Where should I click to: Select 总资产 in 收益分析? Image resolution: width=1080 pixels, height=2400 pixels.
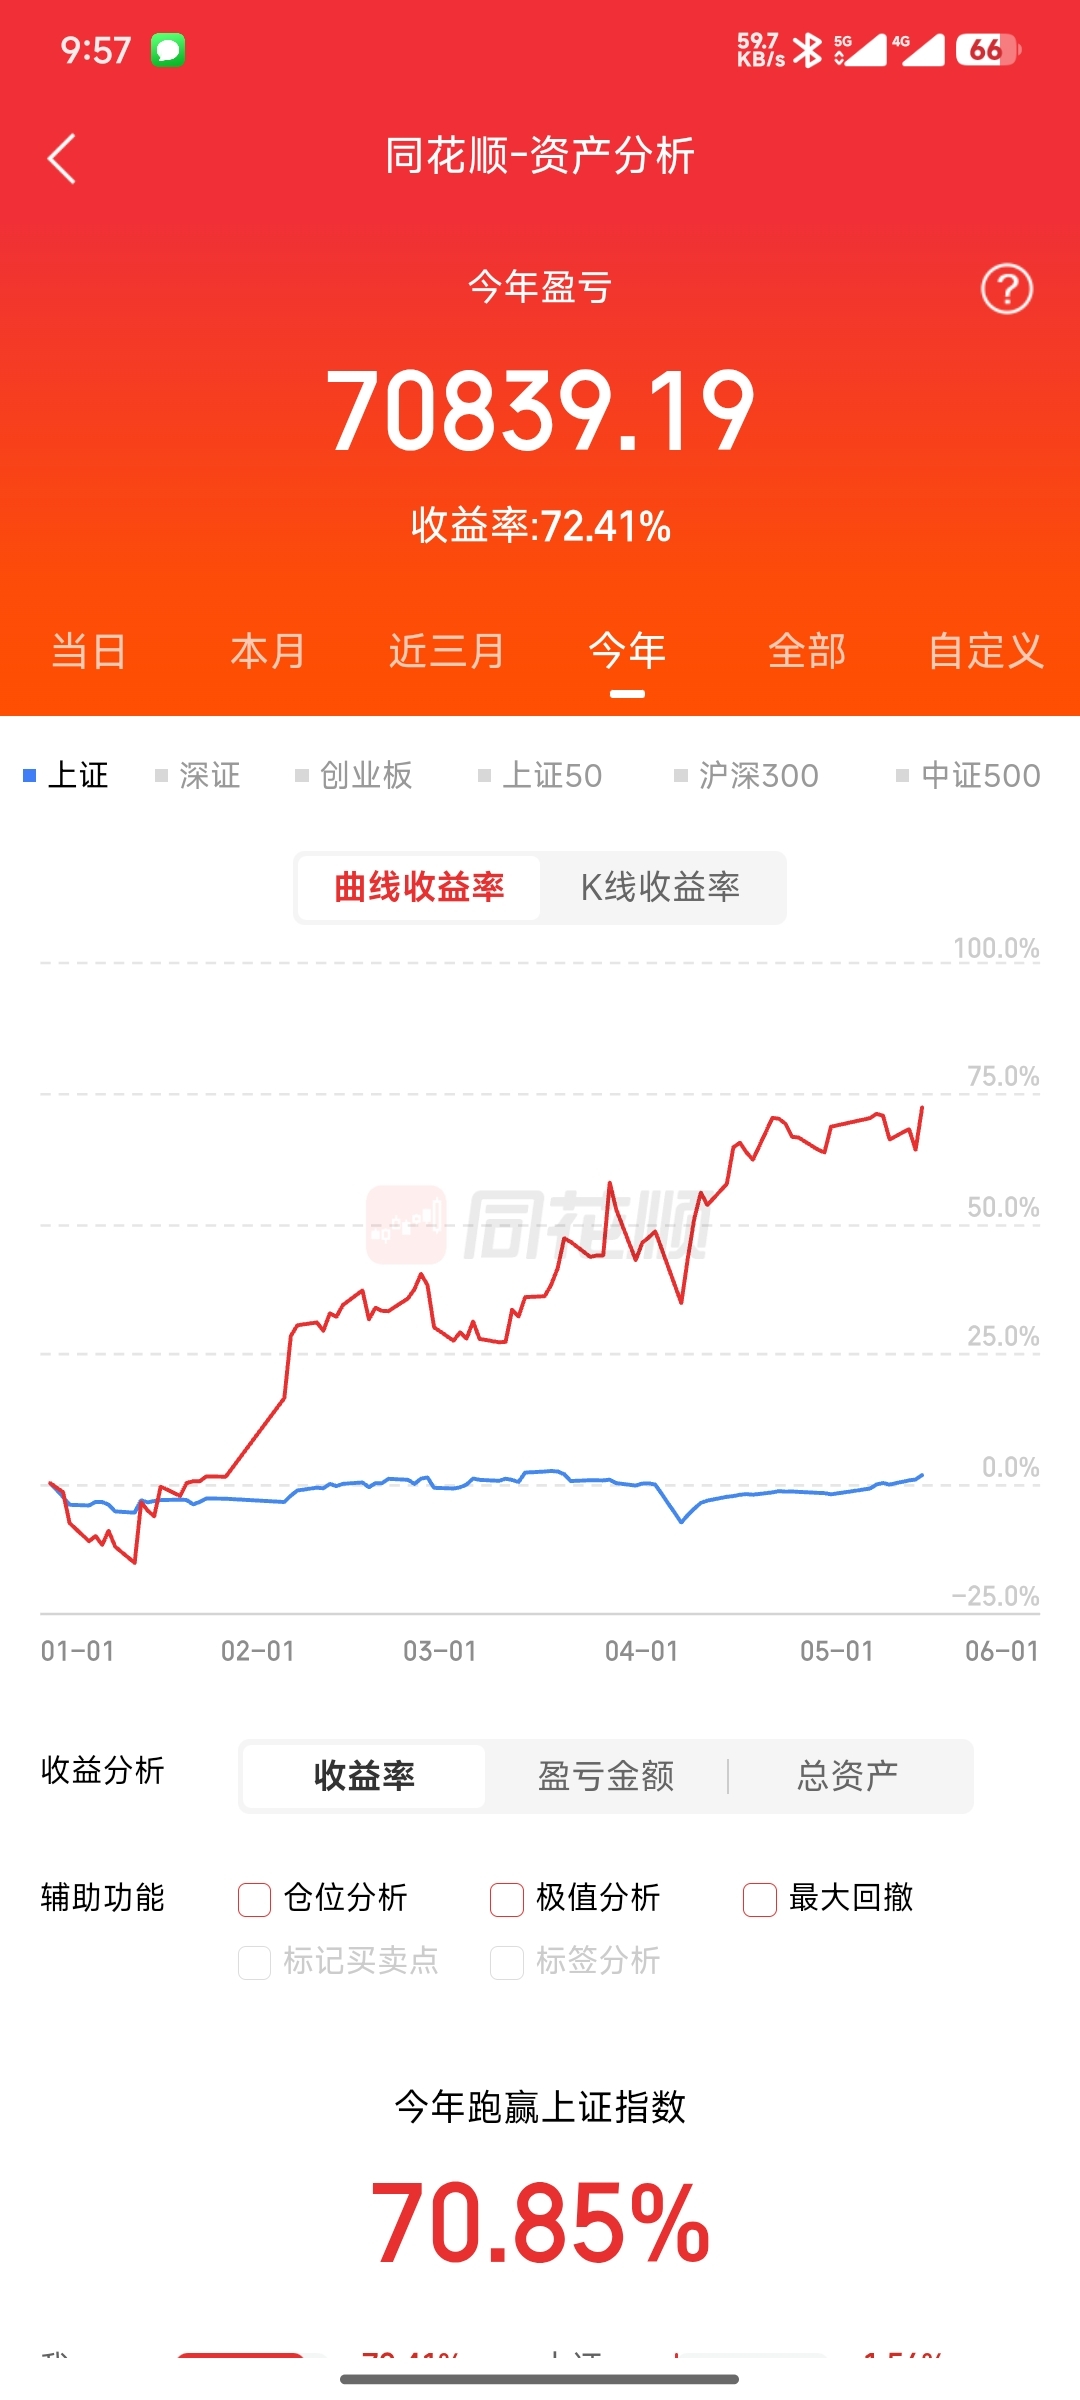pos(848,1776)
